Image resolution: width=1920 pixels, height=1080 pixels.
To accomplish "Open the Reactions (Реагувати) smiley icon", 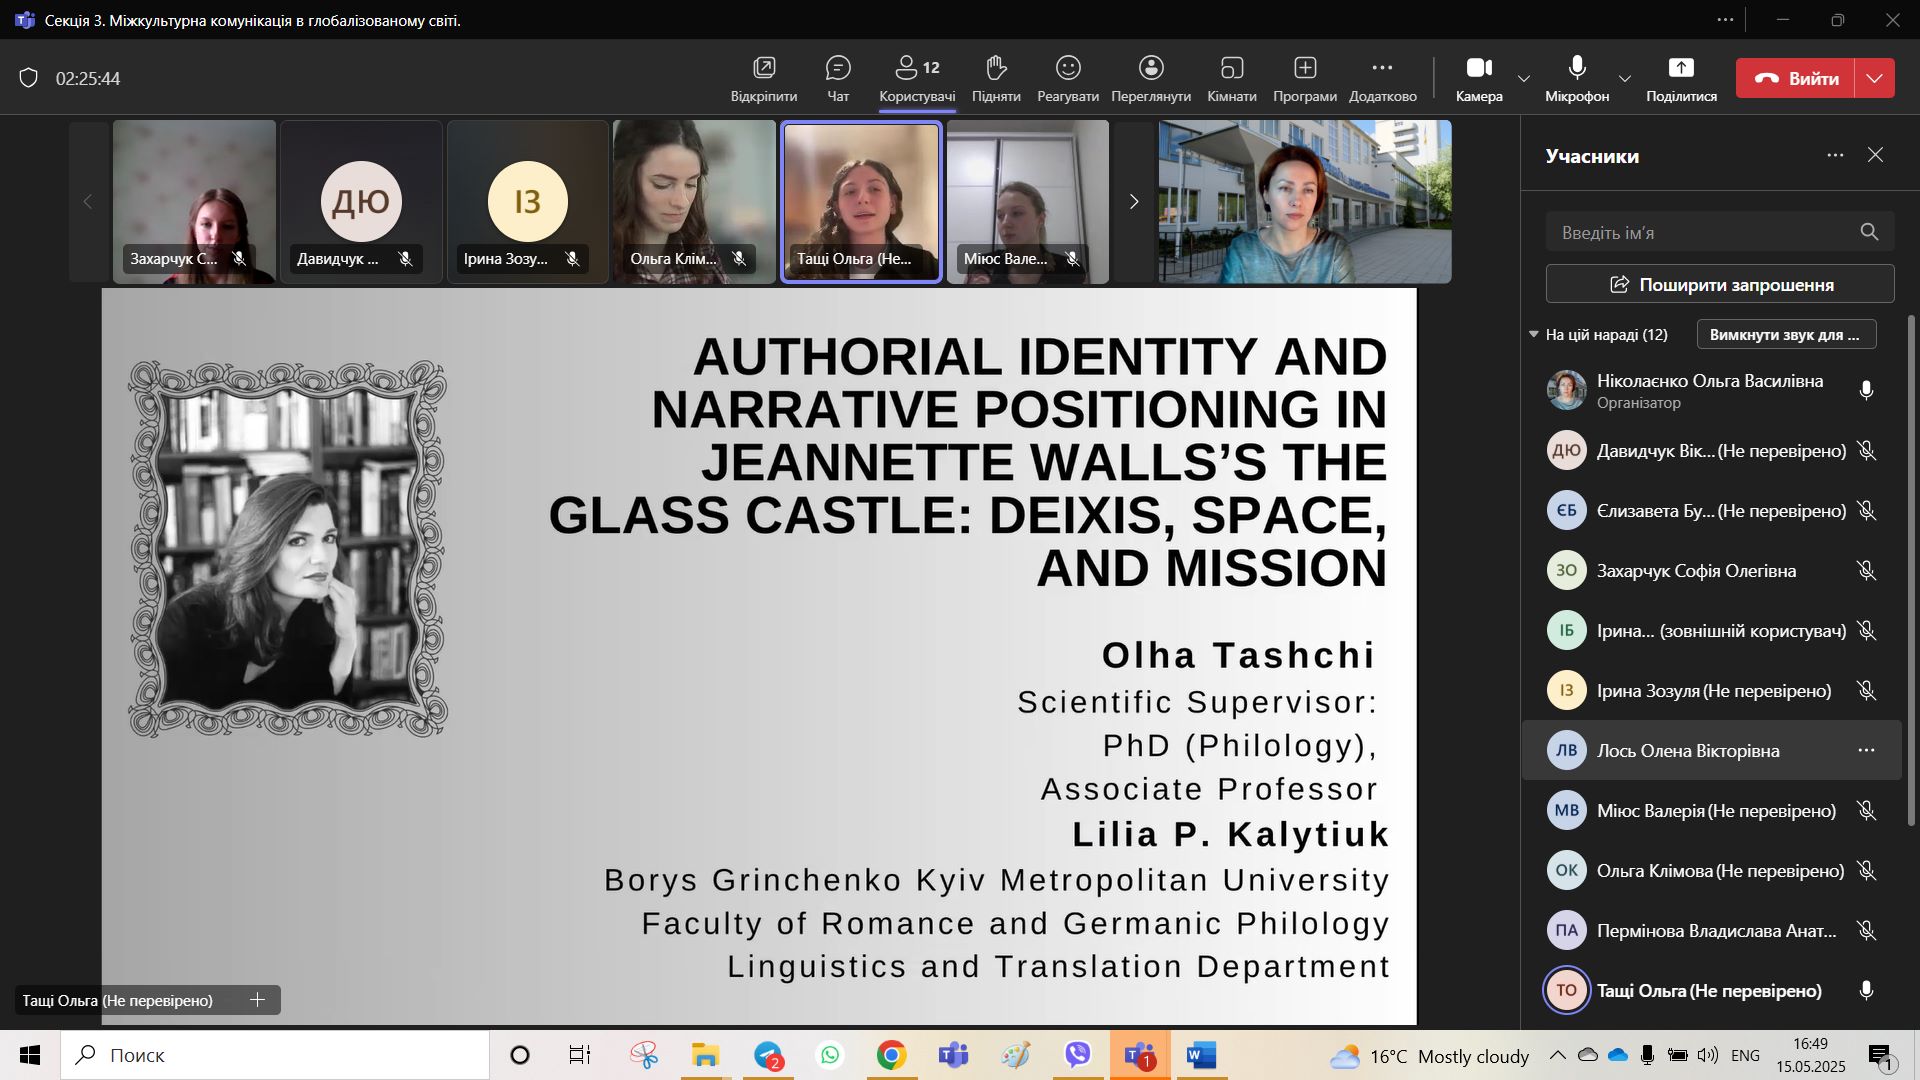I will point(1067,69).
